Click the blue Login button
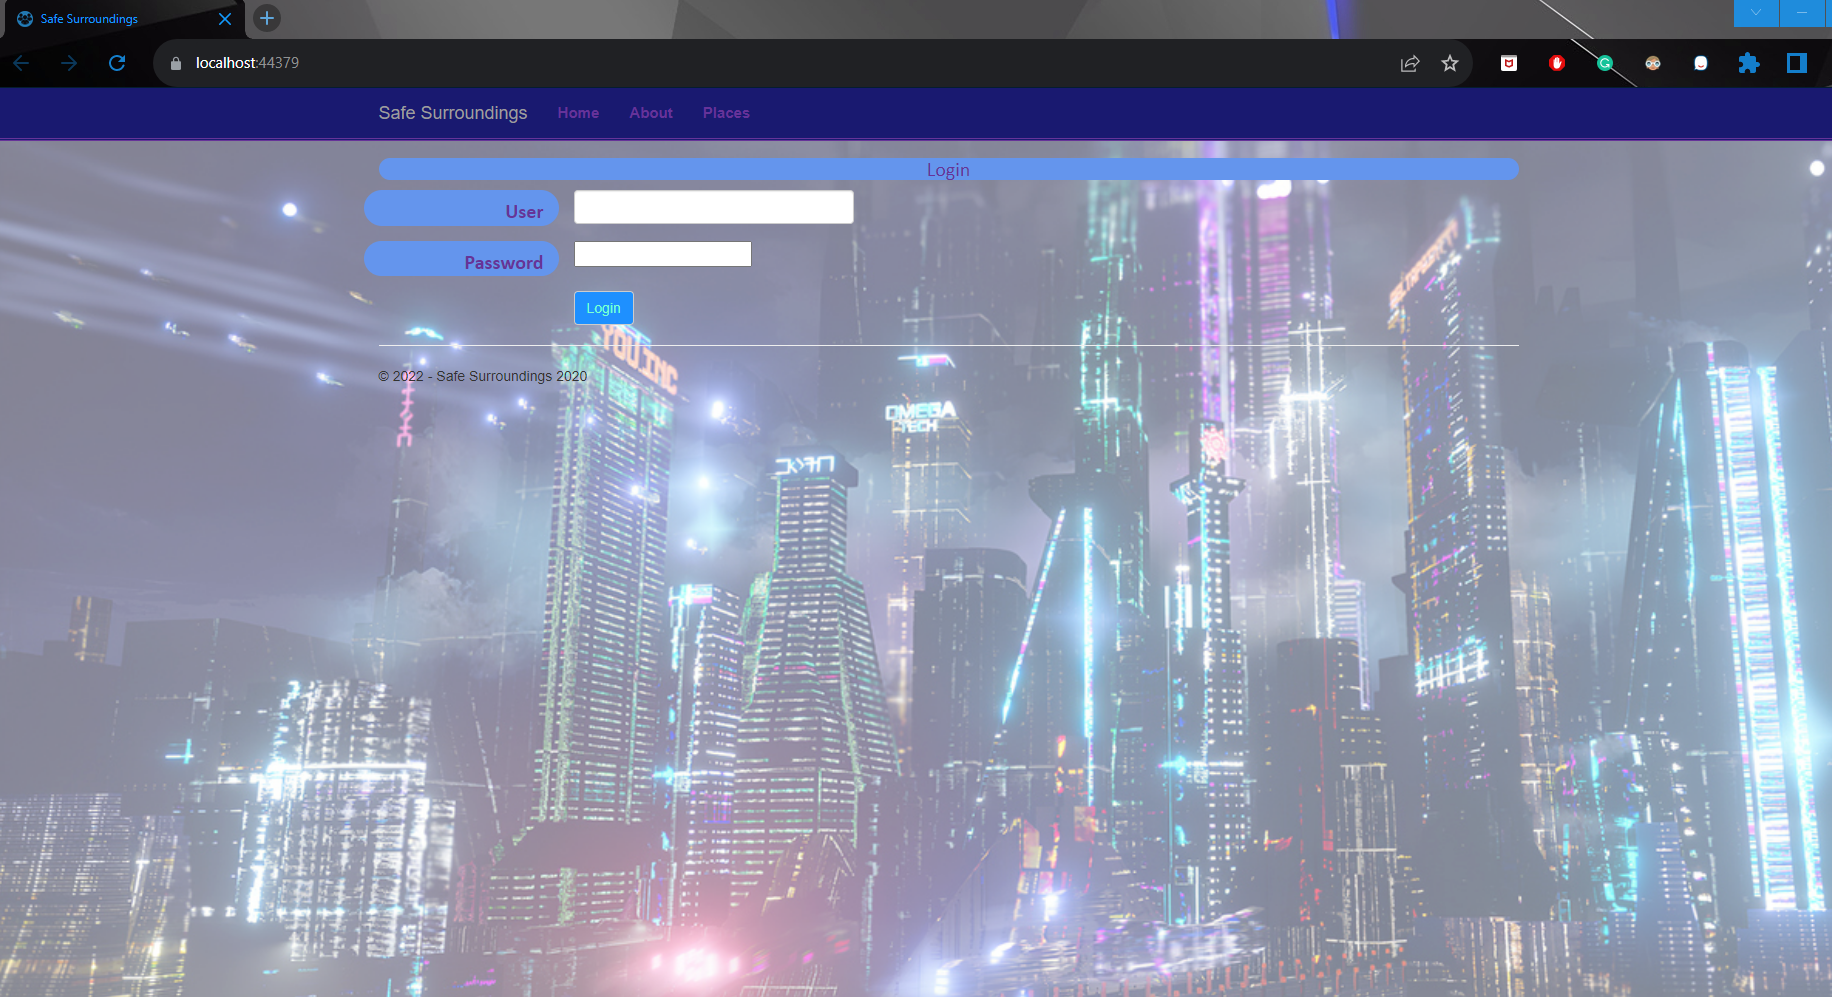The height and width of the screenshot is (997, 1832). pyautogui.click(x=604, y=308)
